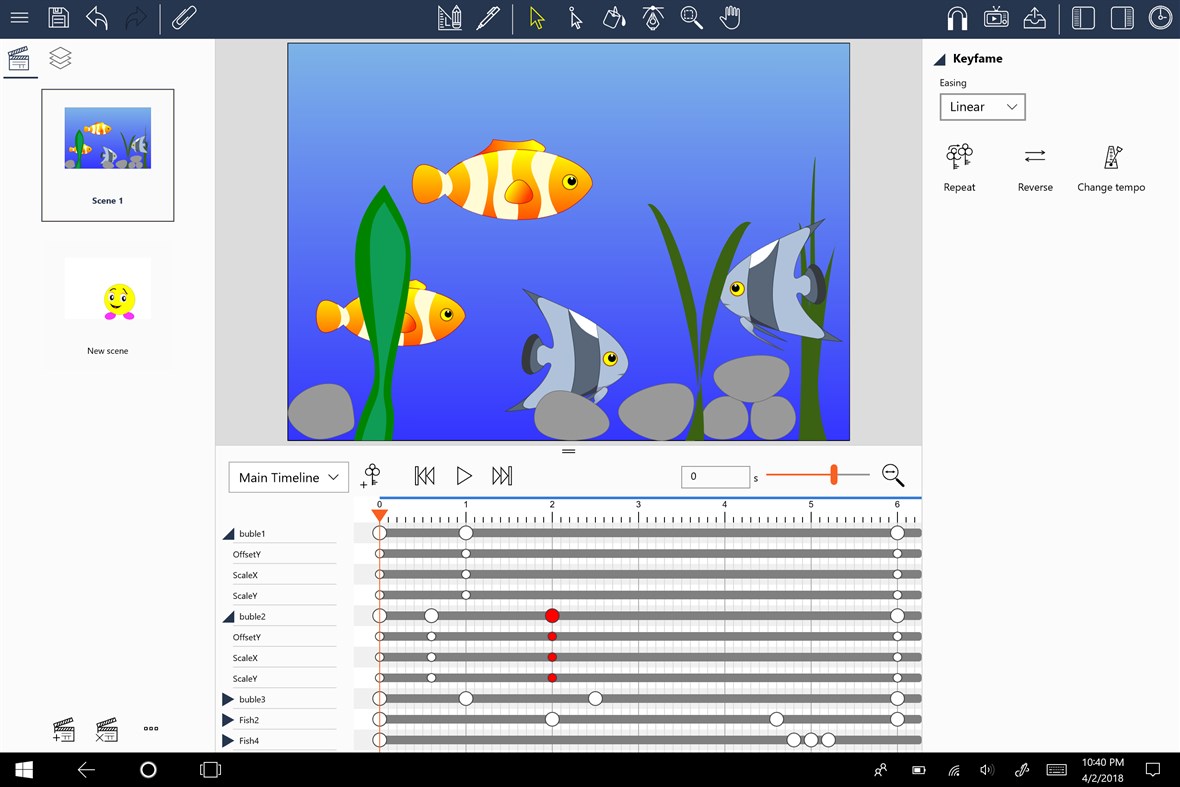
Task: Toggle the right panel visibility
Action: tap(1122, 17)
